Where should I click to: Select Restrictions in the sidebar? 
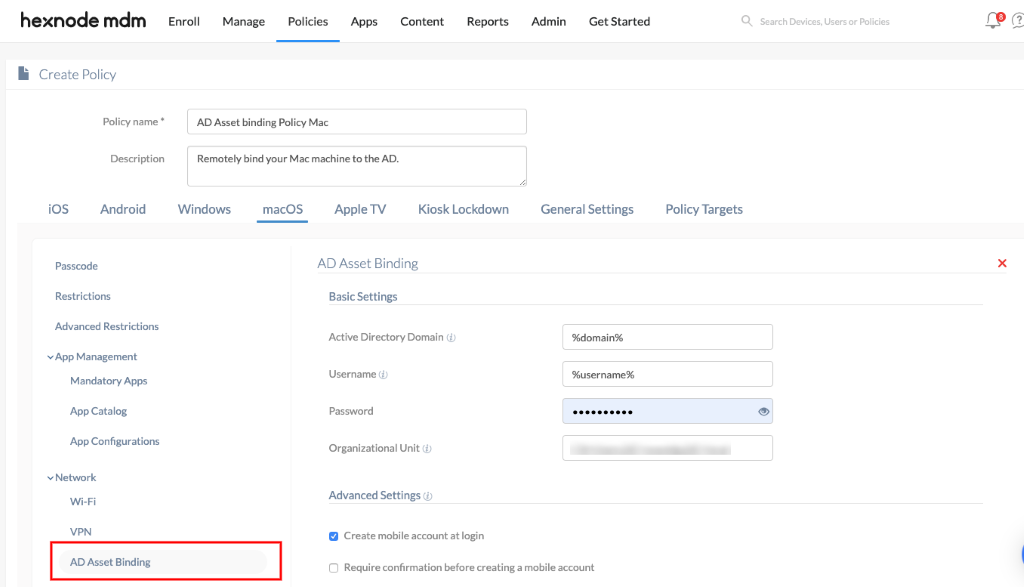tap(83, 296)
